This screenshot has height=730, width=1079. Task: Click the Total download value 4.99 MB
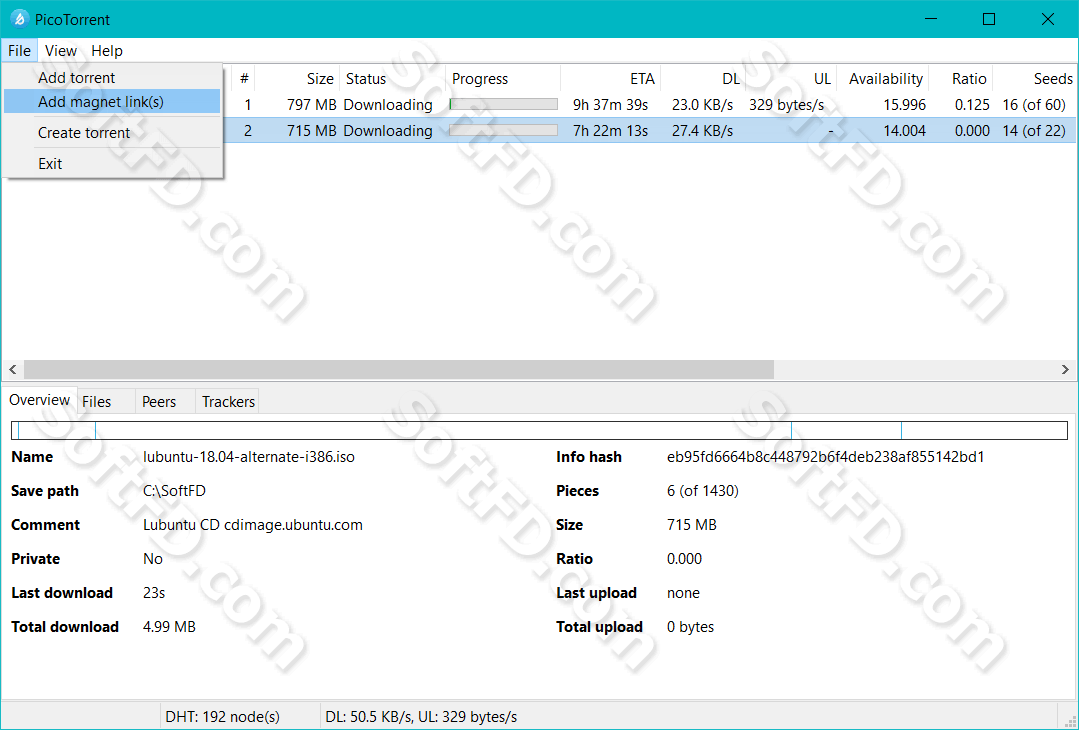[169, 627]
